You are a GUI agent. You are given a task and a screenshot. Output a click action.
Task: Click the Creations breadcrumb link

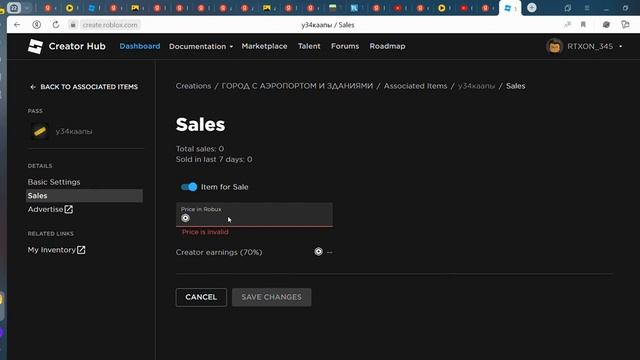(193, 86)
